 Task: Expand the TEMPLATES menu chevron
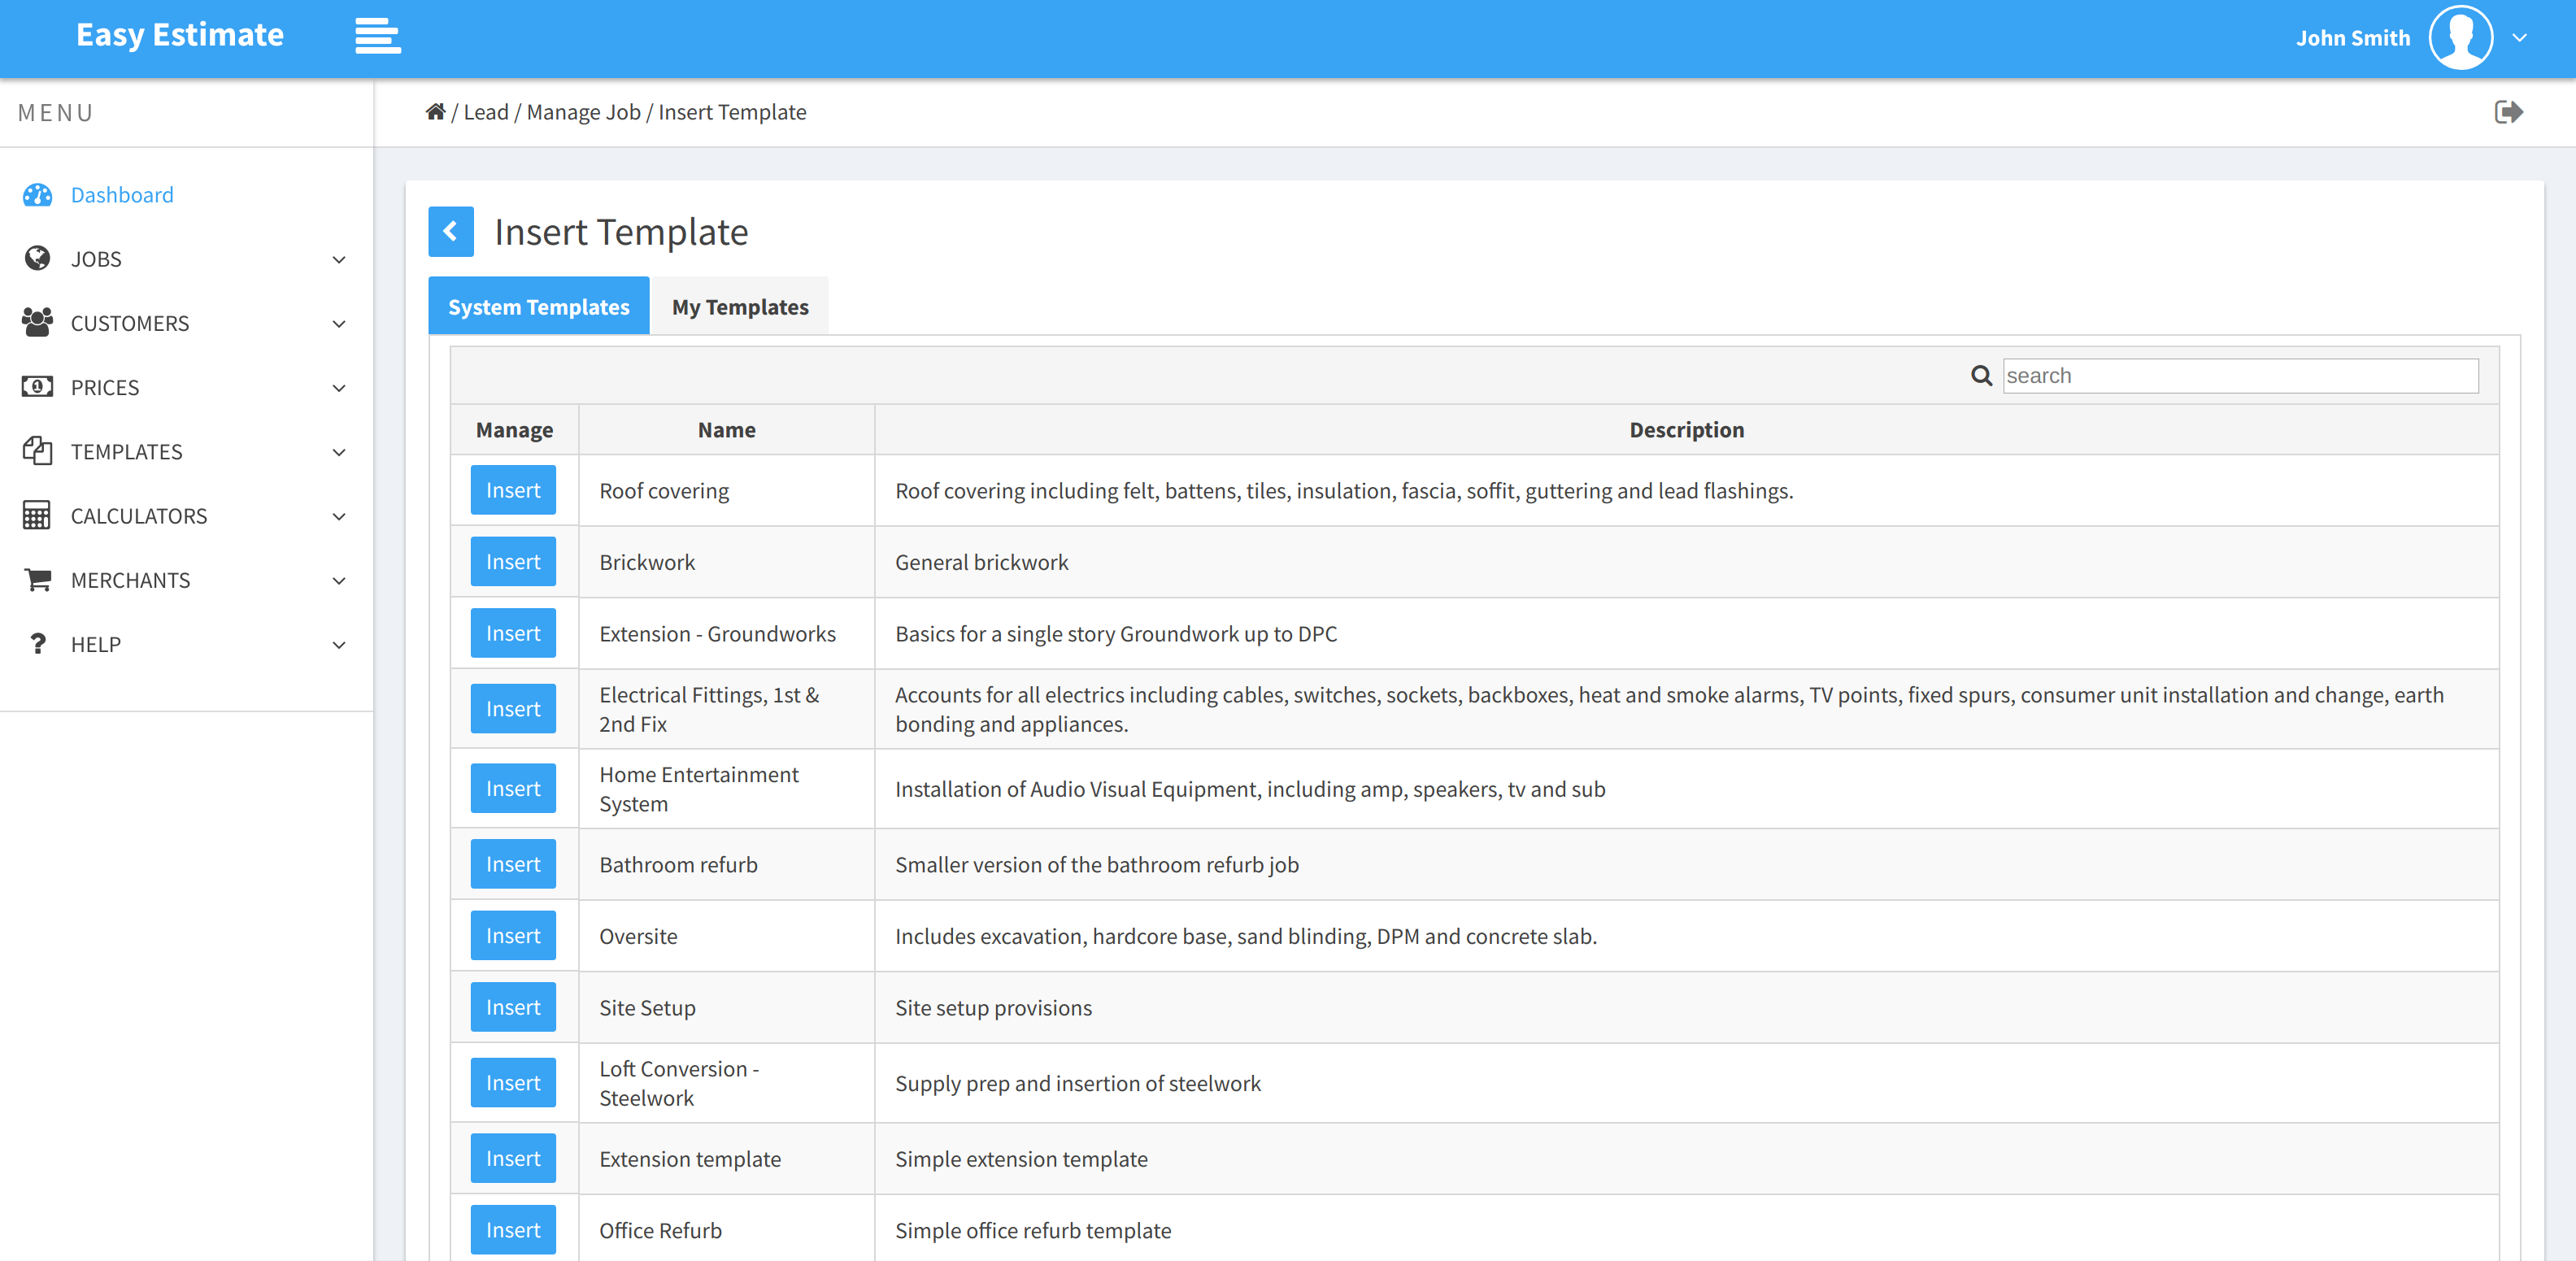[x=339, y=452]
